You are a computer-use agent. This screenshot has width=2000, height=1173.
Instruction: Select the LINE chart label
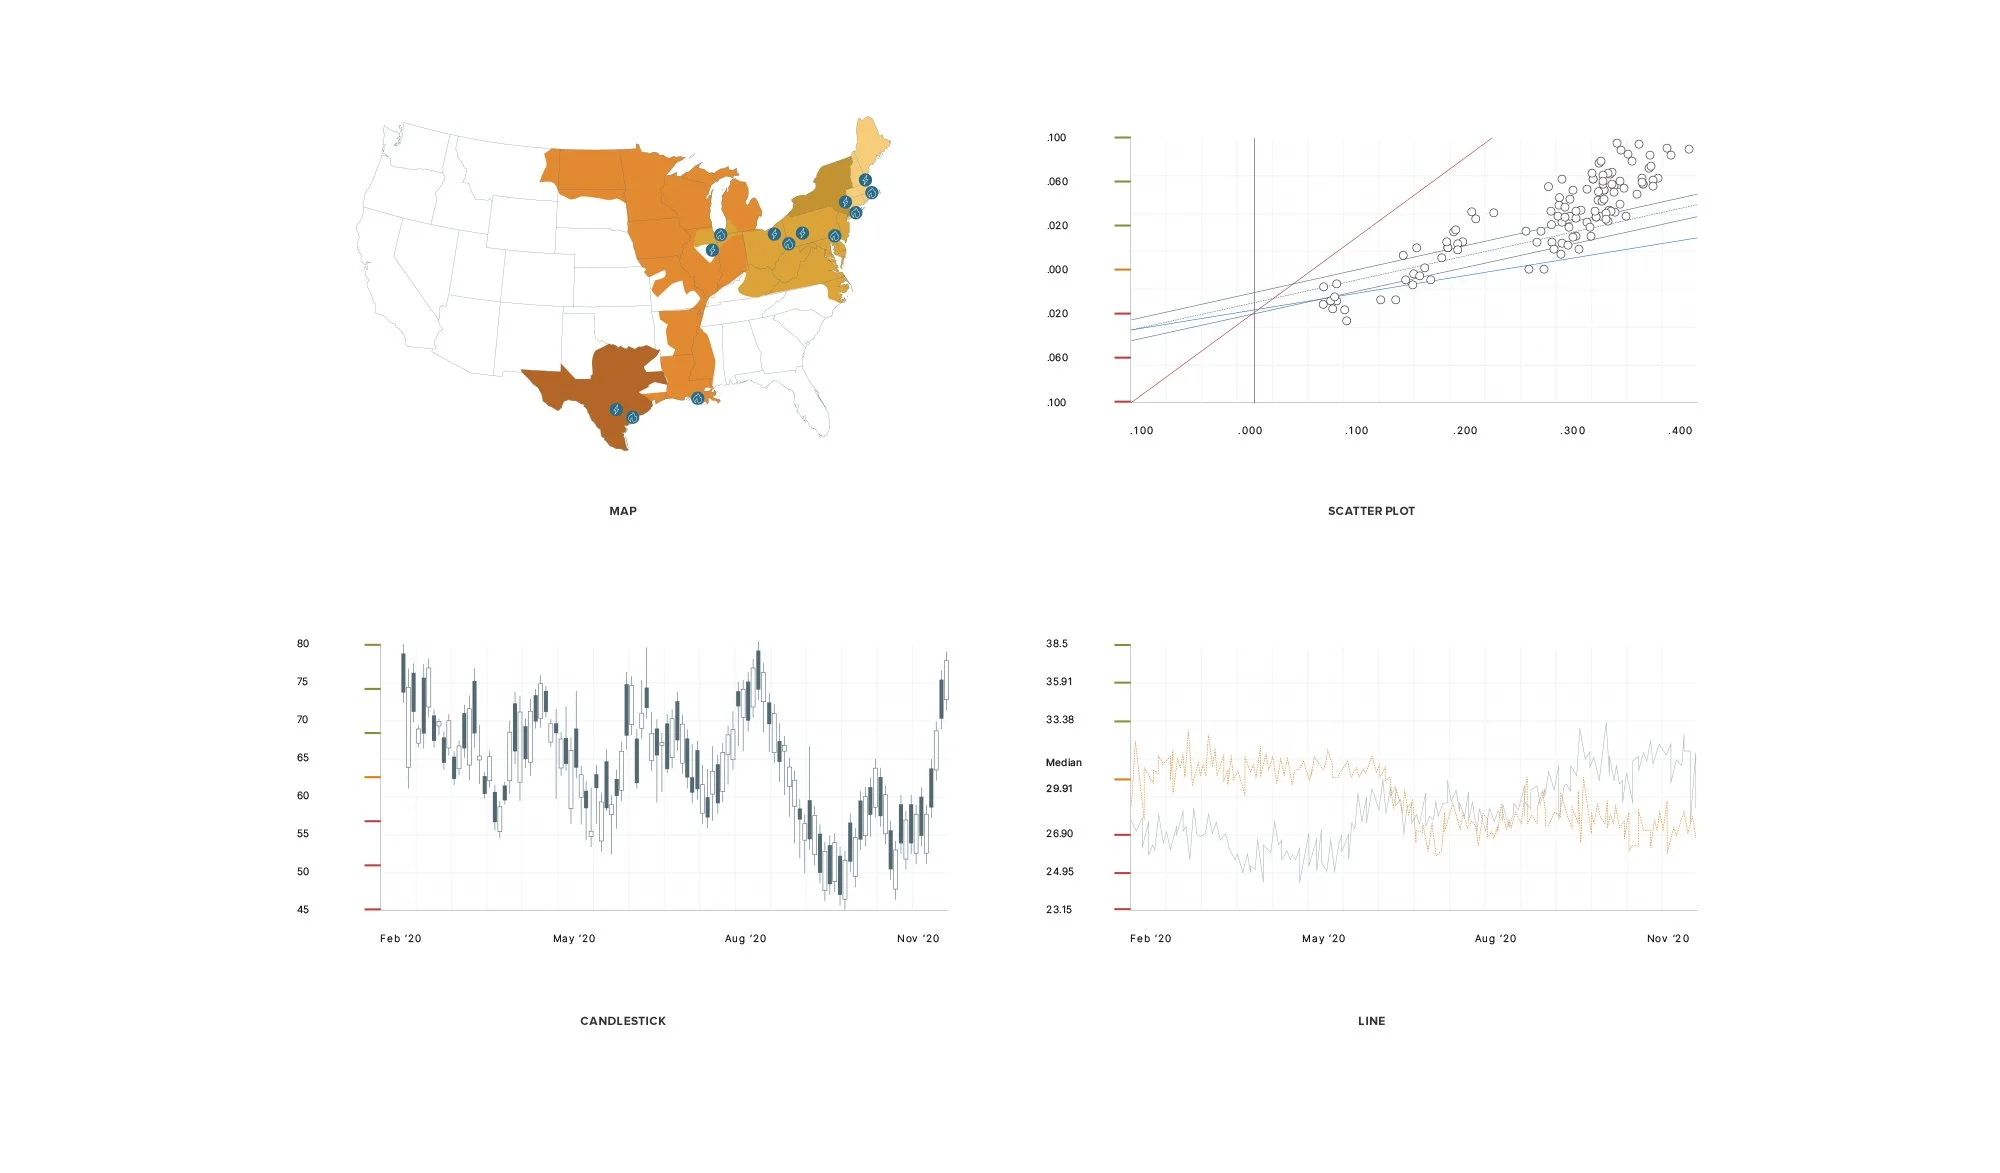click(1371, 1021)
